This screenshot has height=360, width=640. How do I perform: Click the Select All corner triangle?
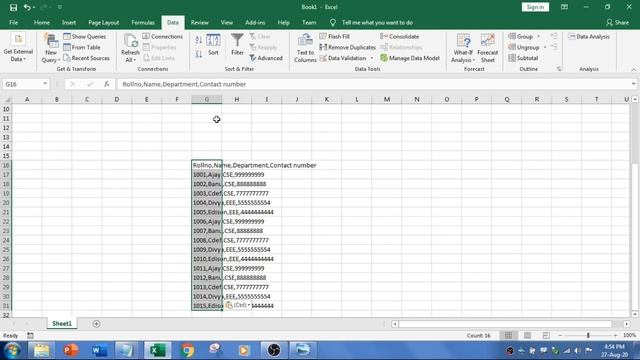pyautogui.click(x=6, y=99)
